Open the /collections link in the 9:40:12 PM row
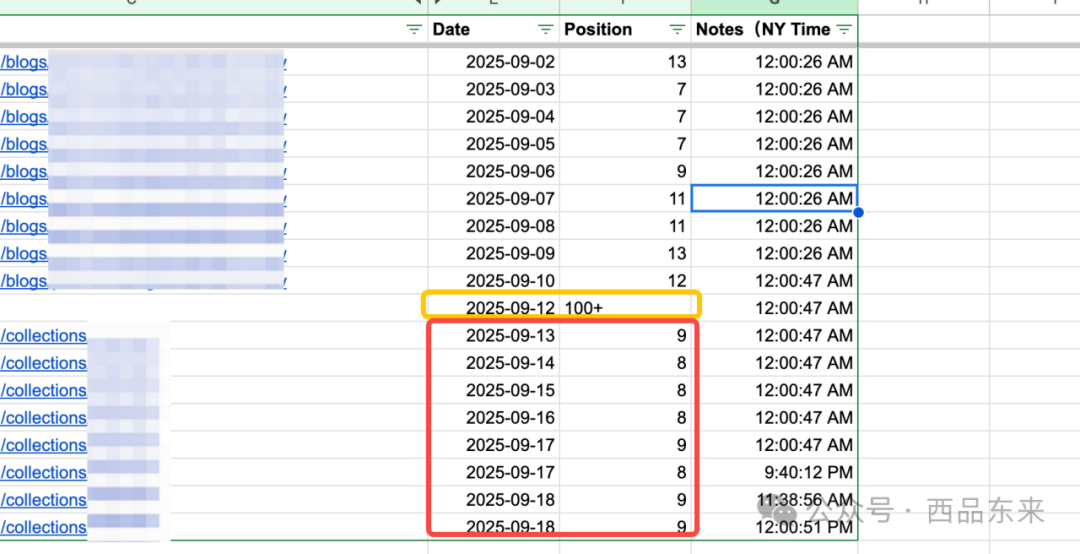1080x554 pixels. point(44,473)
